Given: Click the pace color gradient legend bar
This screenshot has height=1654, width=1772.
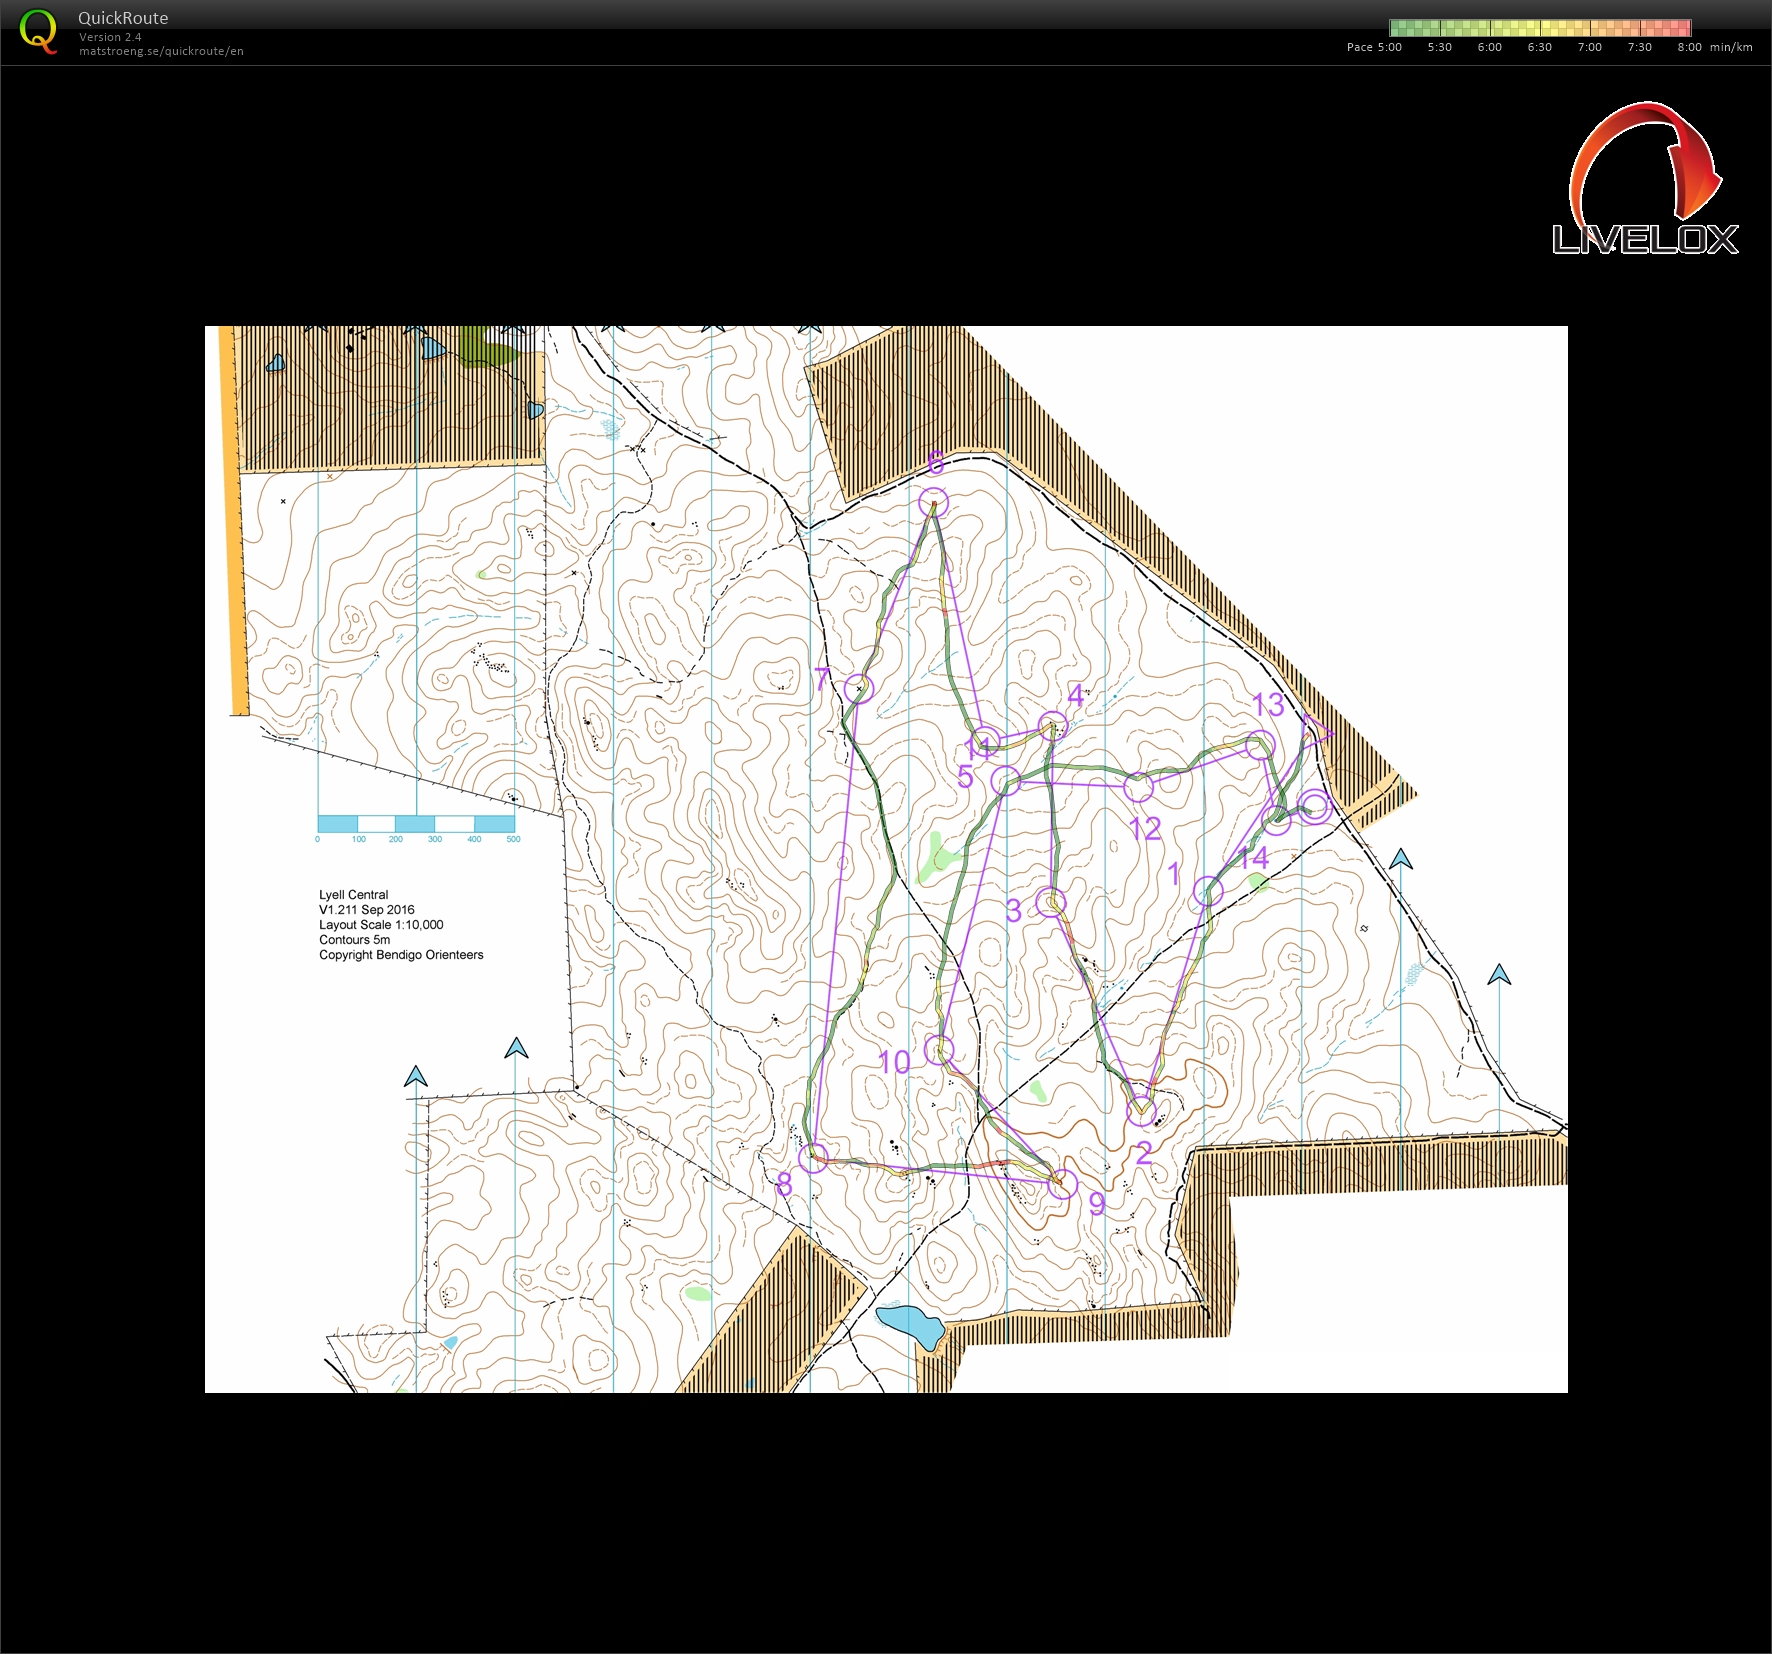Looking at the screenshot, I should pyautogui.click(x=1539, y=28).
